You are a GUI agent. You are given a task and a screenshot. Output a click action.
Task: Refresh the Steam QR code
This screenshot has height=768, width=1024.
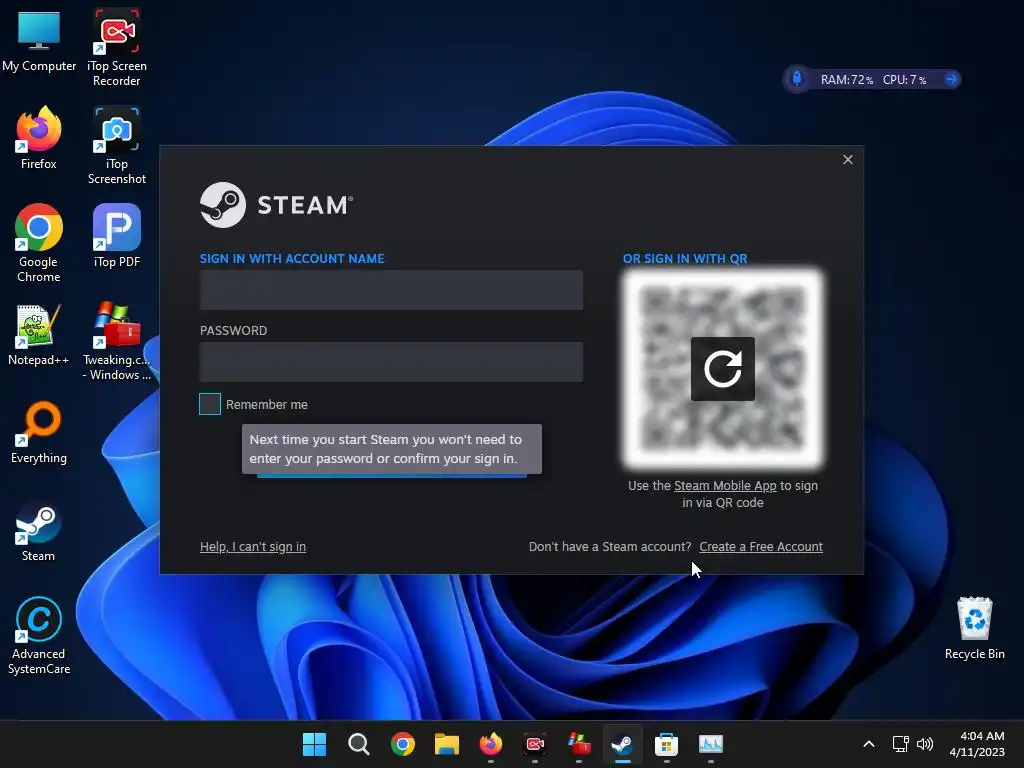pos(722,369)
